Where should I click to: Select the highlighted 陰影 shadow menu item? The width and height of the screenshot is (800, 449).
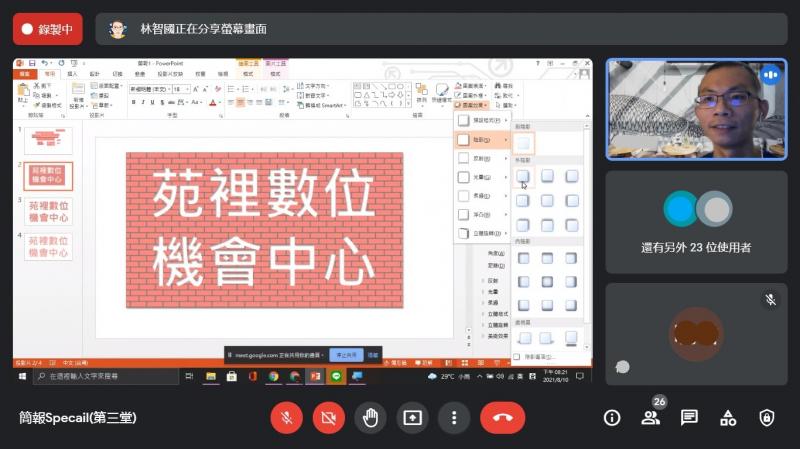[x=482, y=139]
